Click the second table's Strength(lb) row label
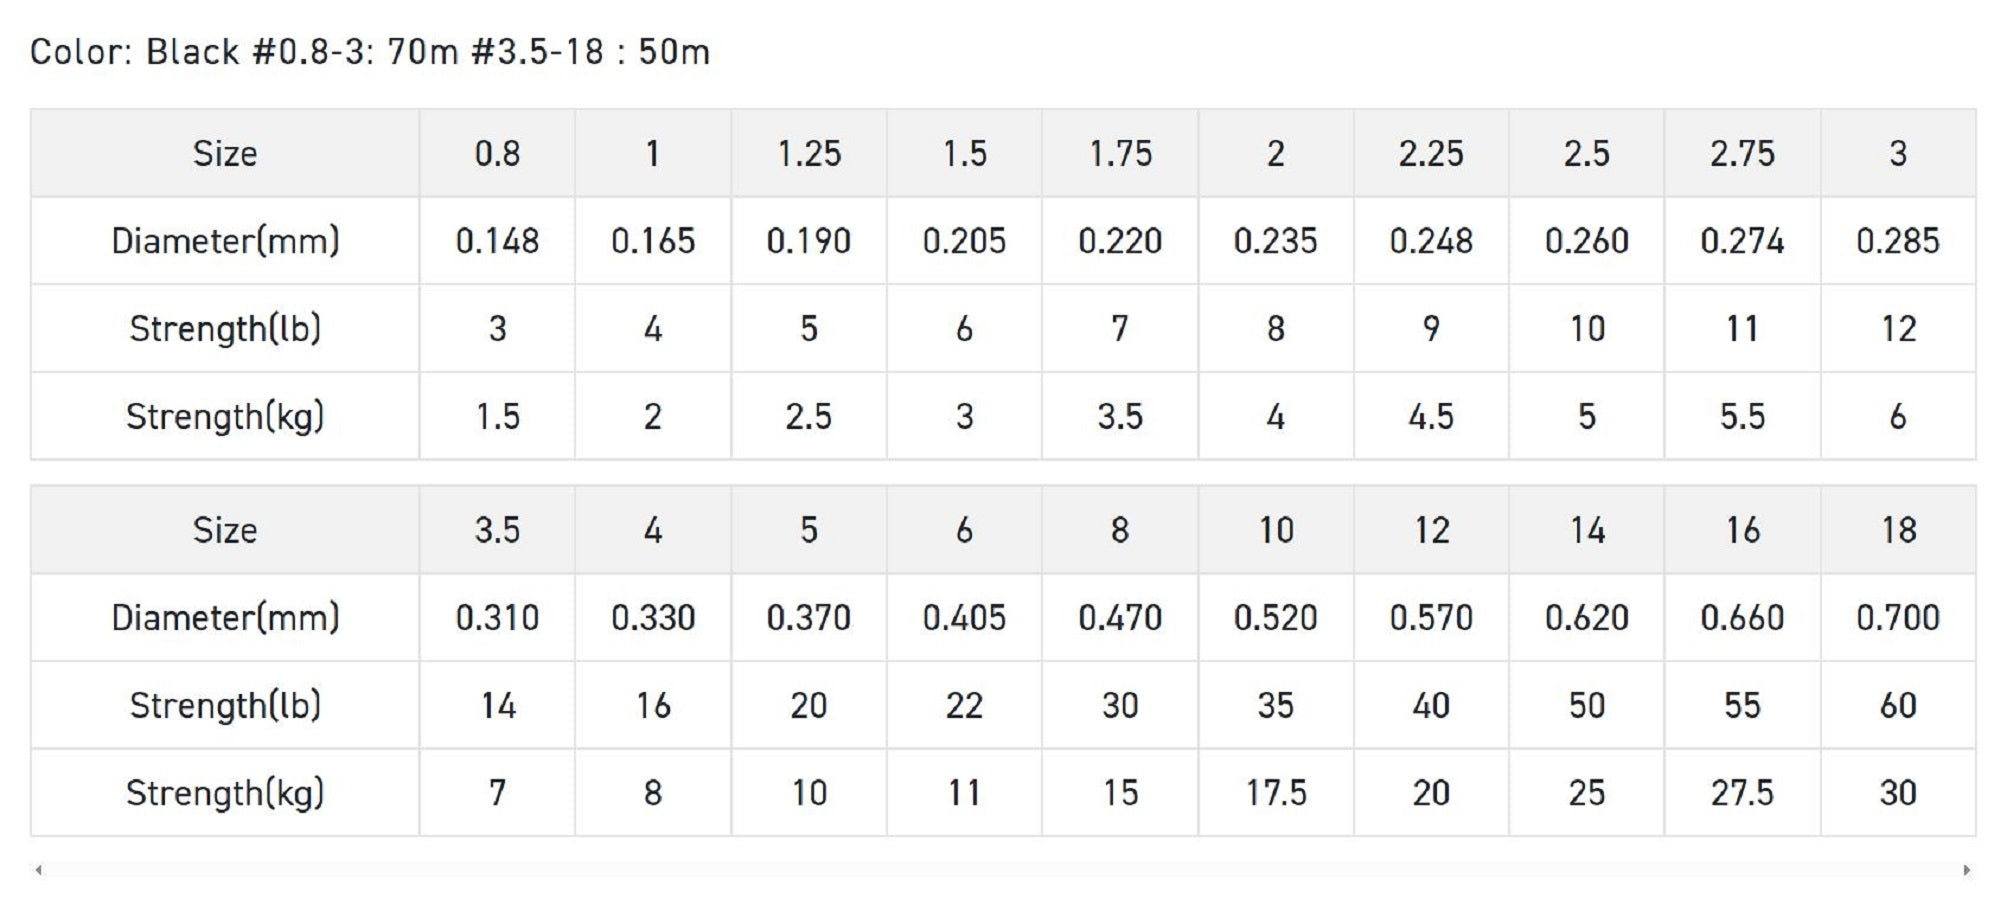Viewport: 2000px width, 905px height. 225,706
